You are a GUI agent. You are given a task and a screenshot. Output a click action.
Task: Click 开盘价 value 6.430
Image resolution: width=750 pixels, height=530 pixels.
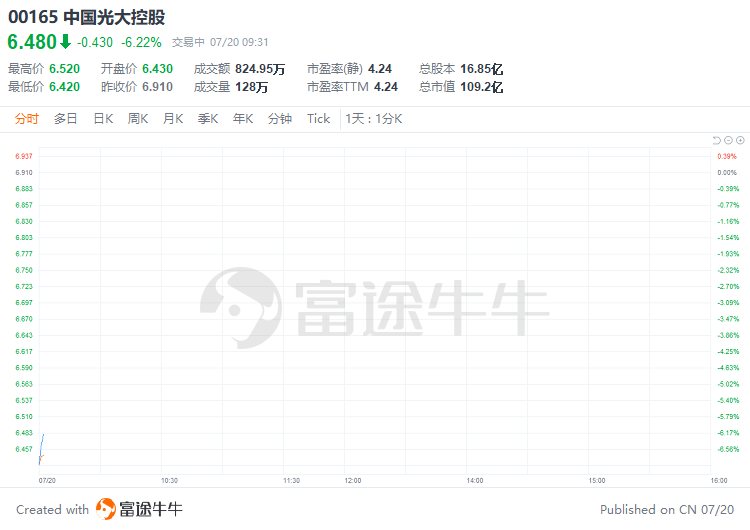coord(157,69)
